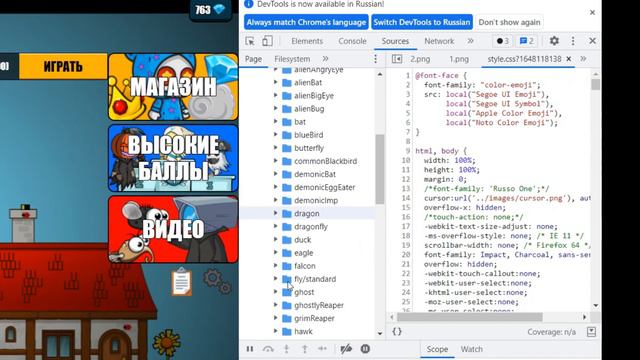Image resolution: width=640 pixels, height=360 pixels.
Task: Select the demonicEggEater folder
Action: tap(324, 187)
